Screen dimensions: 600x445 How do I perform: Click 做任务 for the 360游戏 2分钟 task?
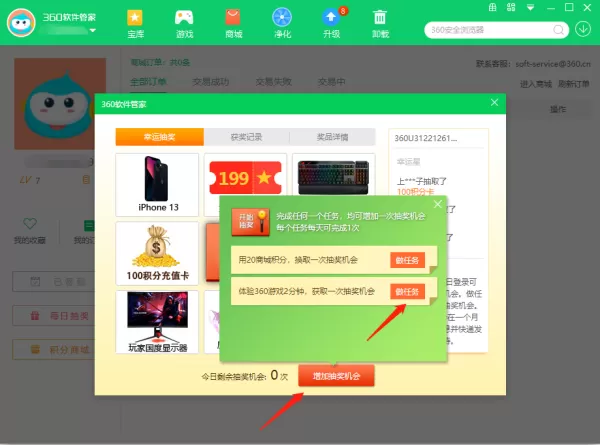pyautogui.click(x=408, y=292)
